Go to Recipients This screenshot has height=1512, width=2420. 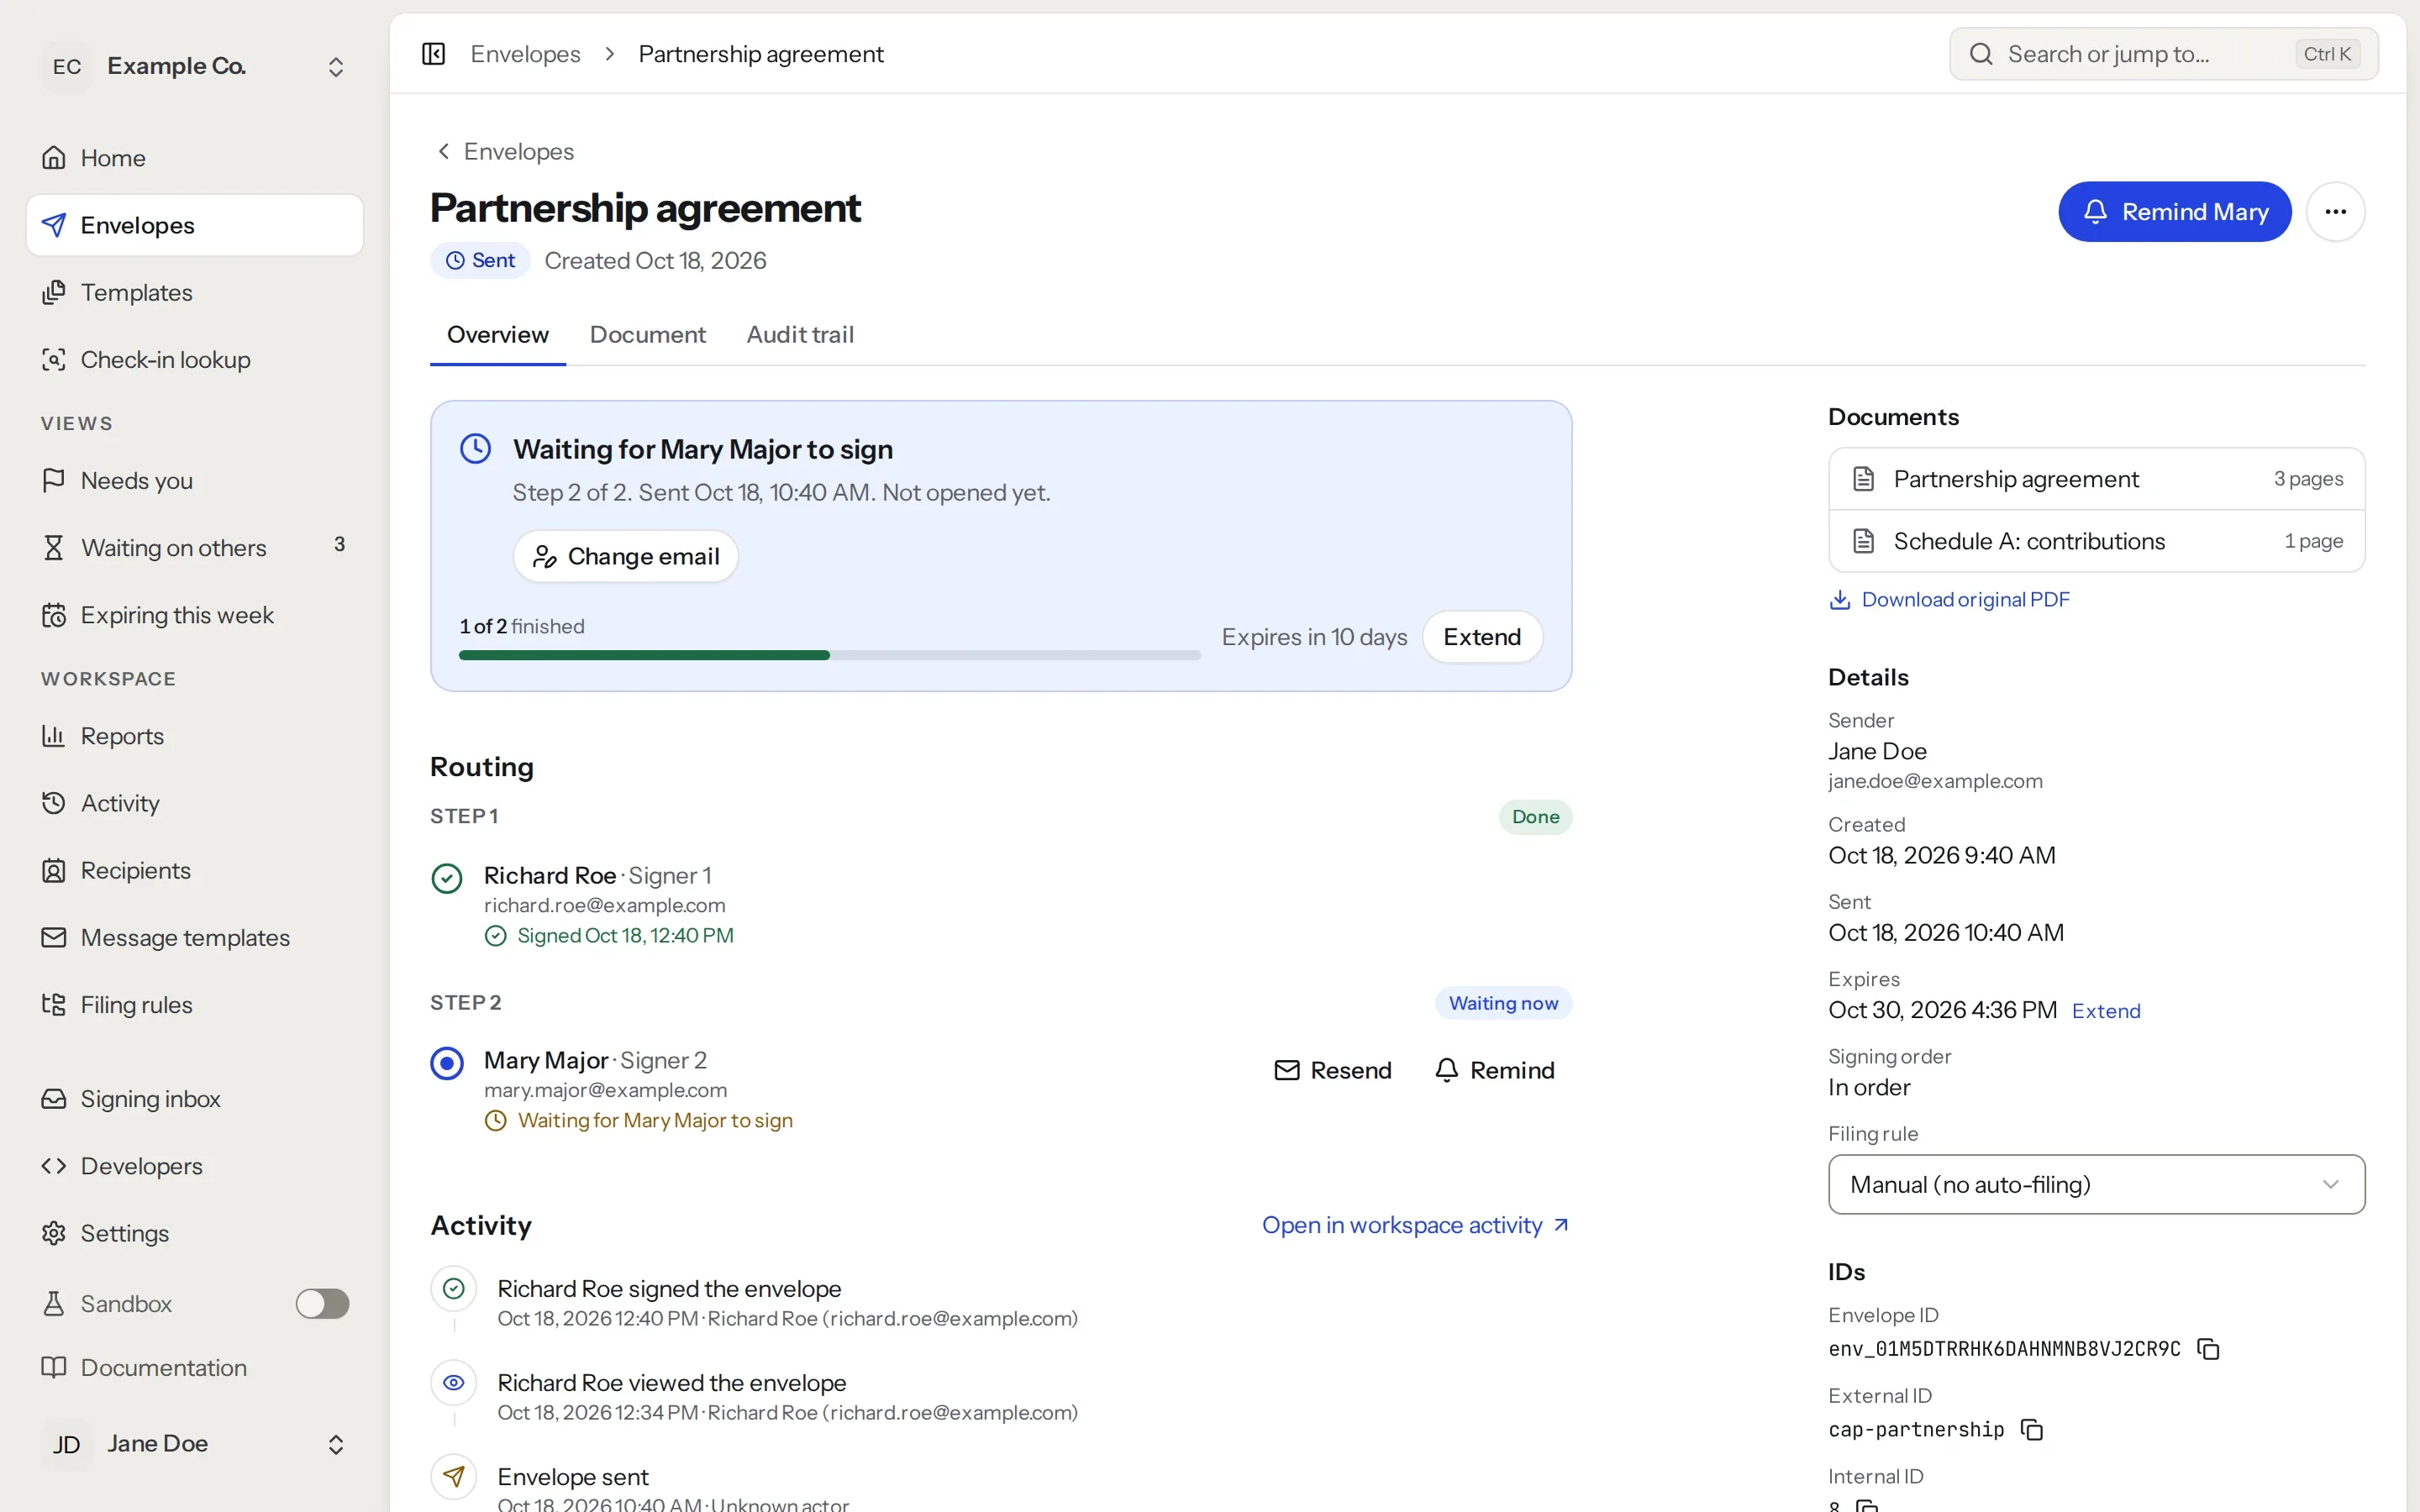[195, 870]
